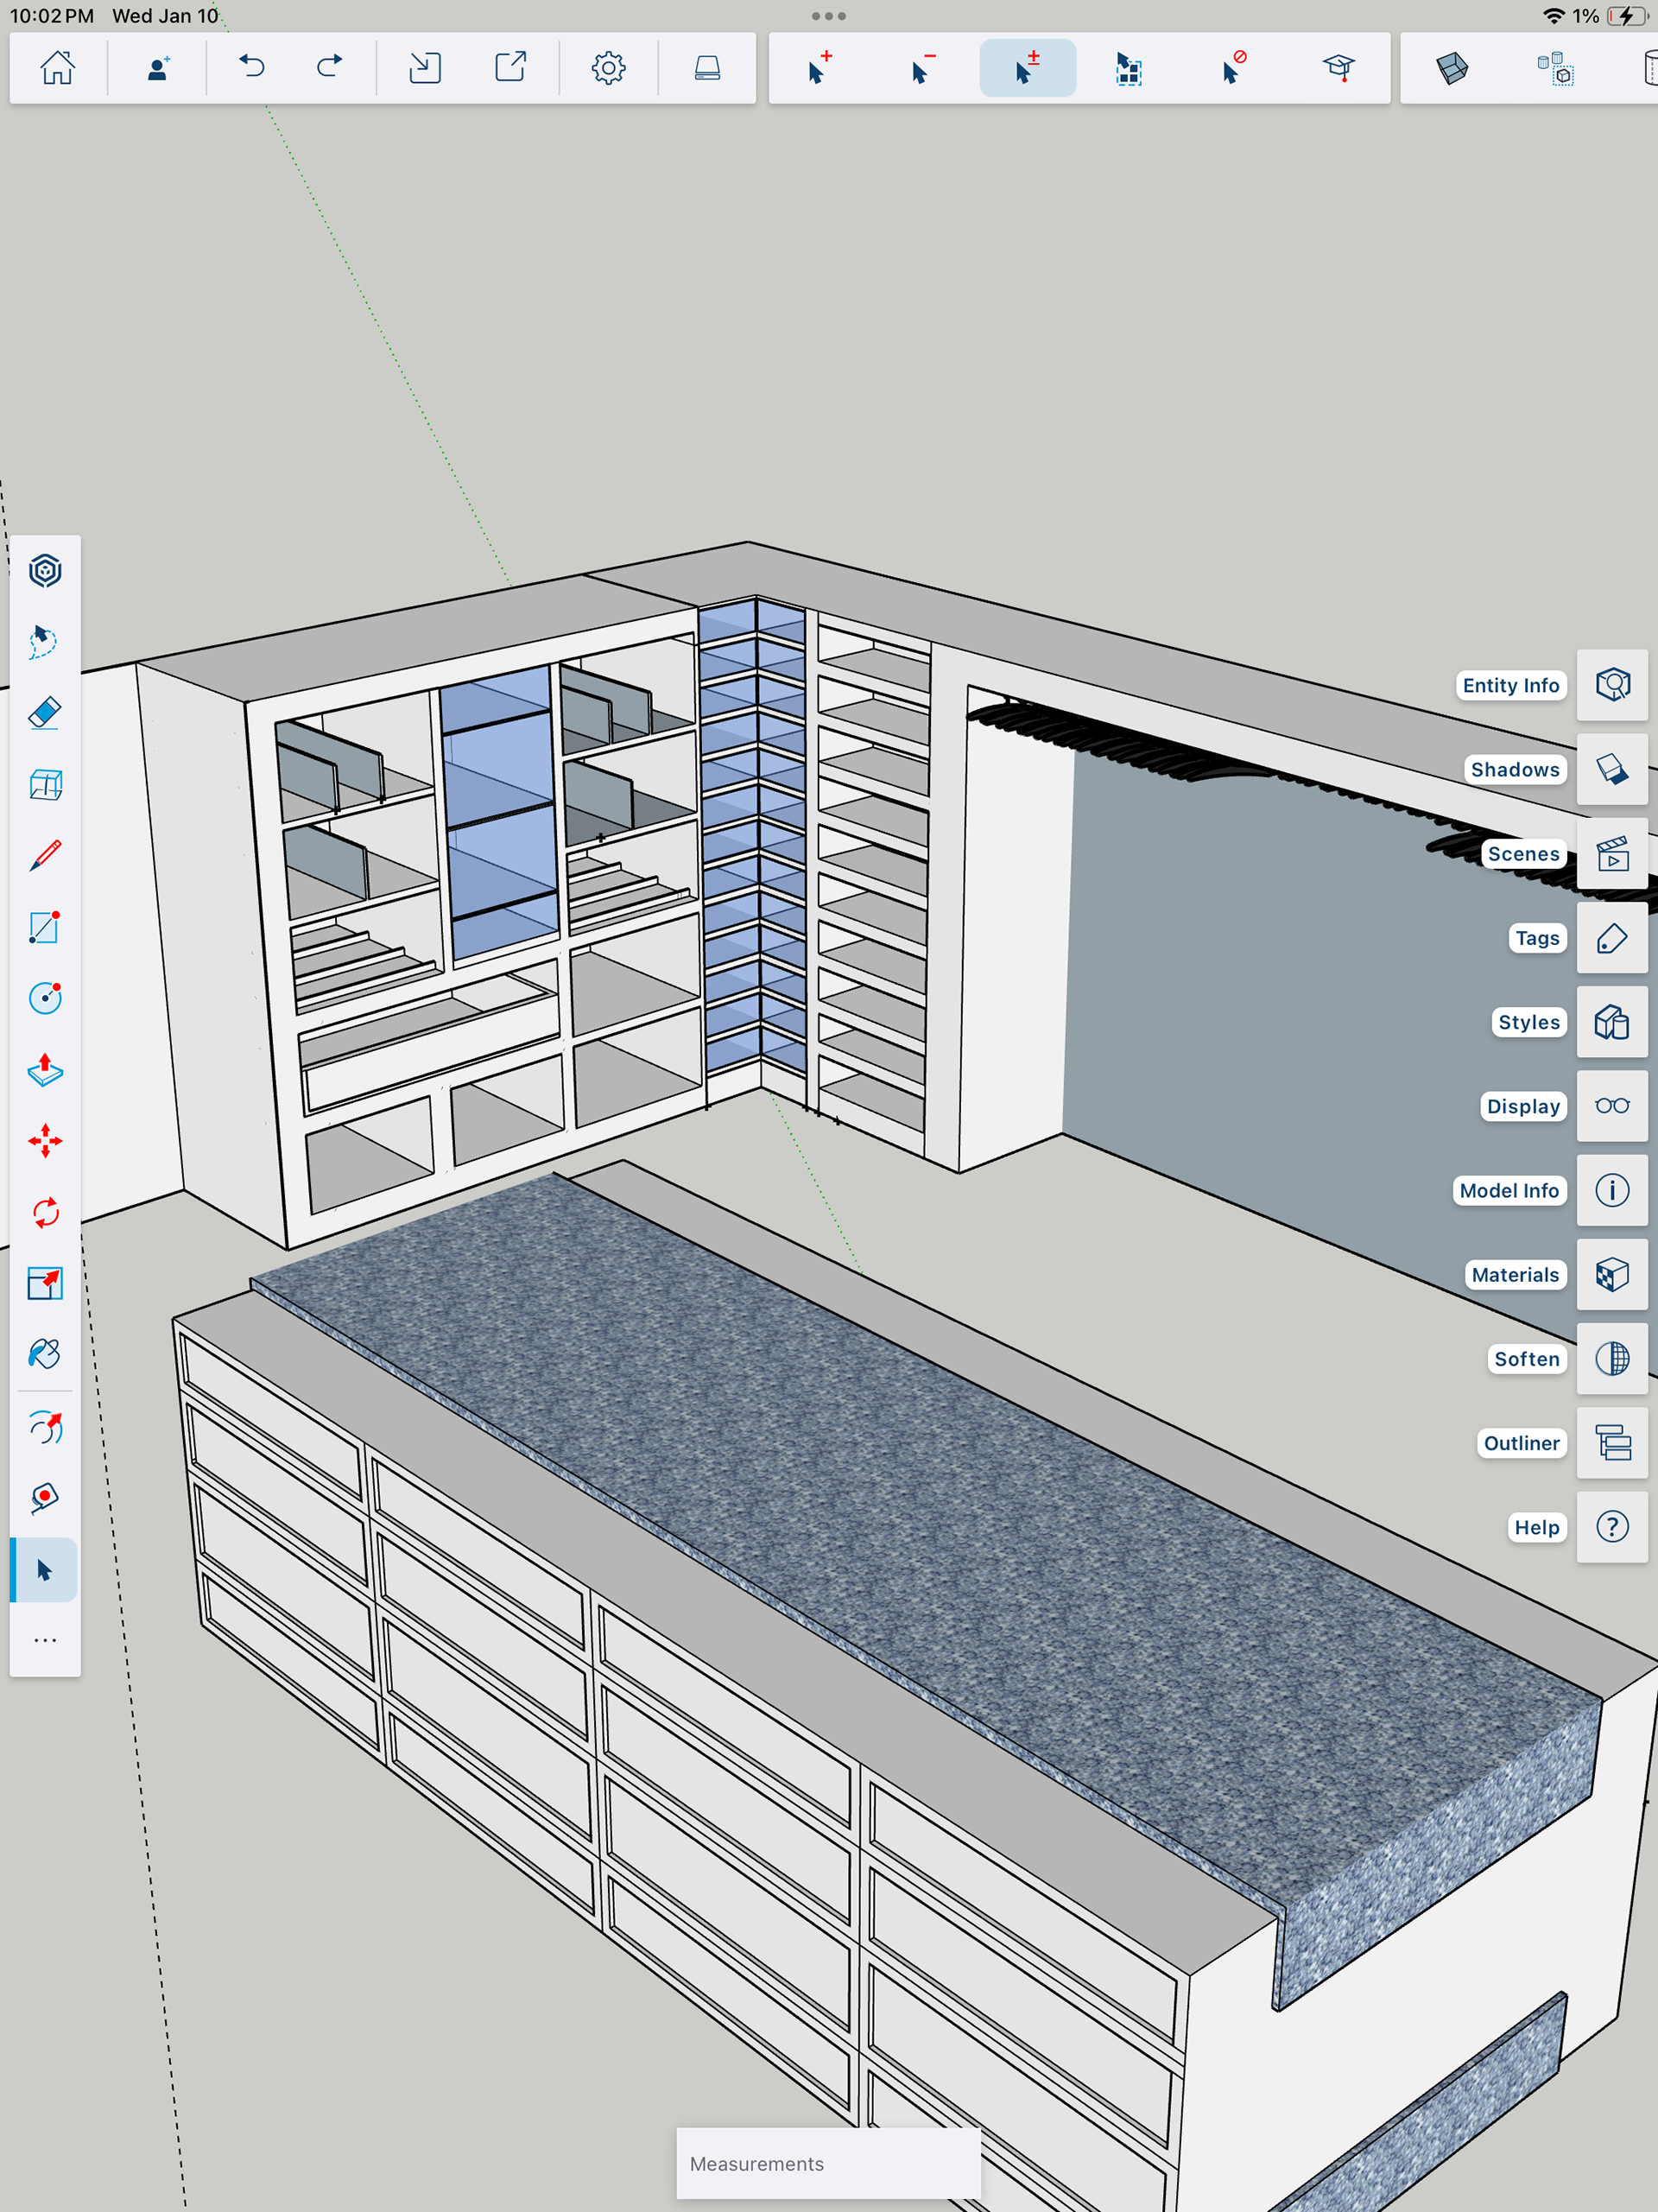The height and width of the screenshot is (2212, 1658).
Task: Select the Pencil line tool
Action: point(45,856)
